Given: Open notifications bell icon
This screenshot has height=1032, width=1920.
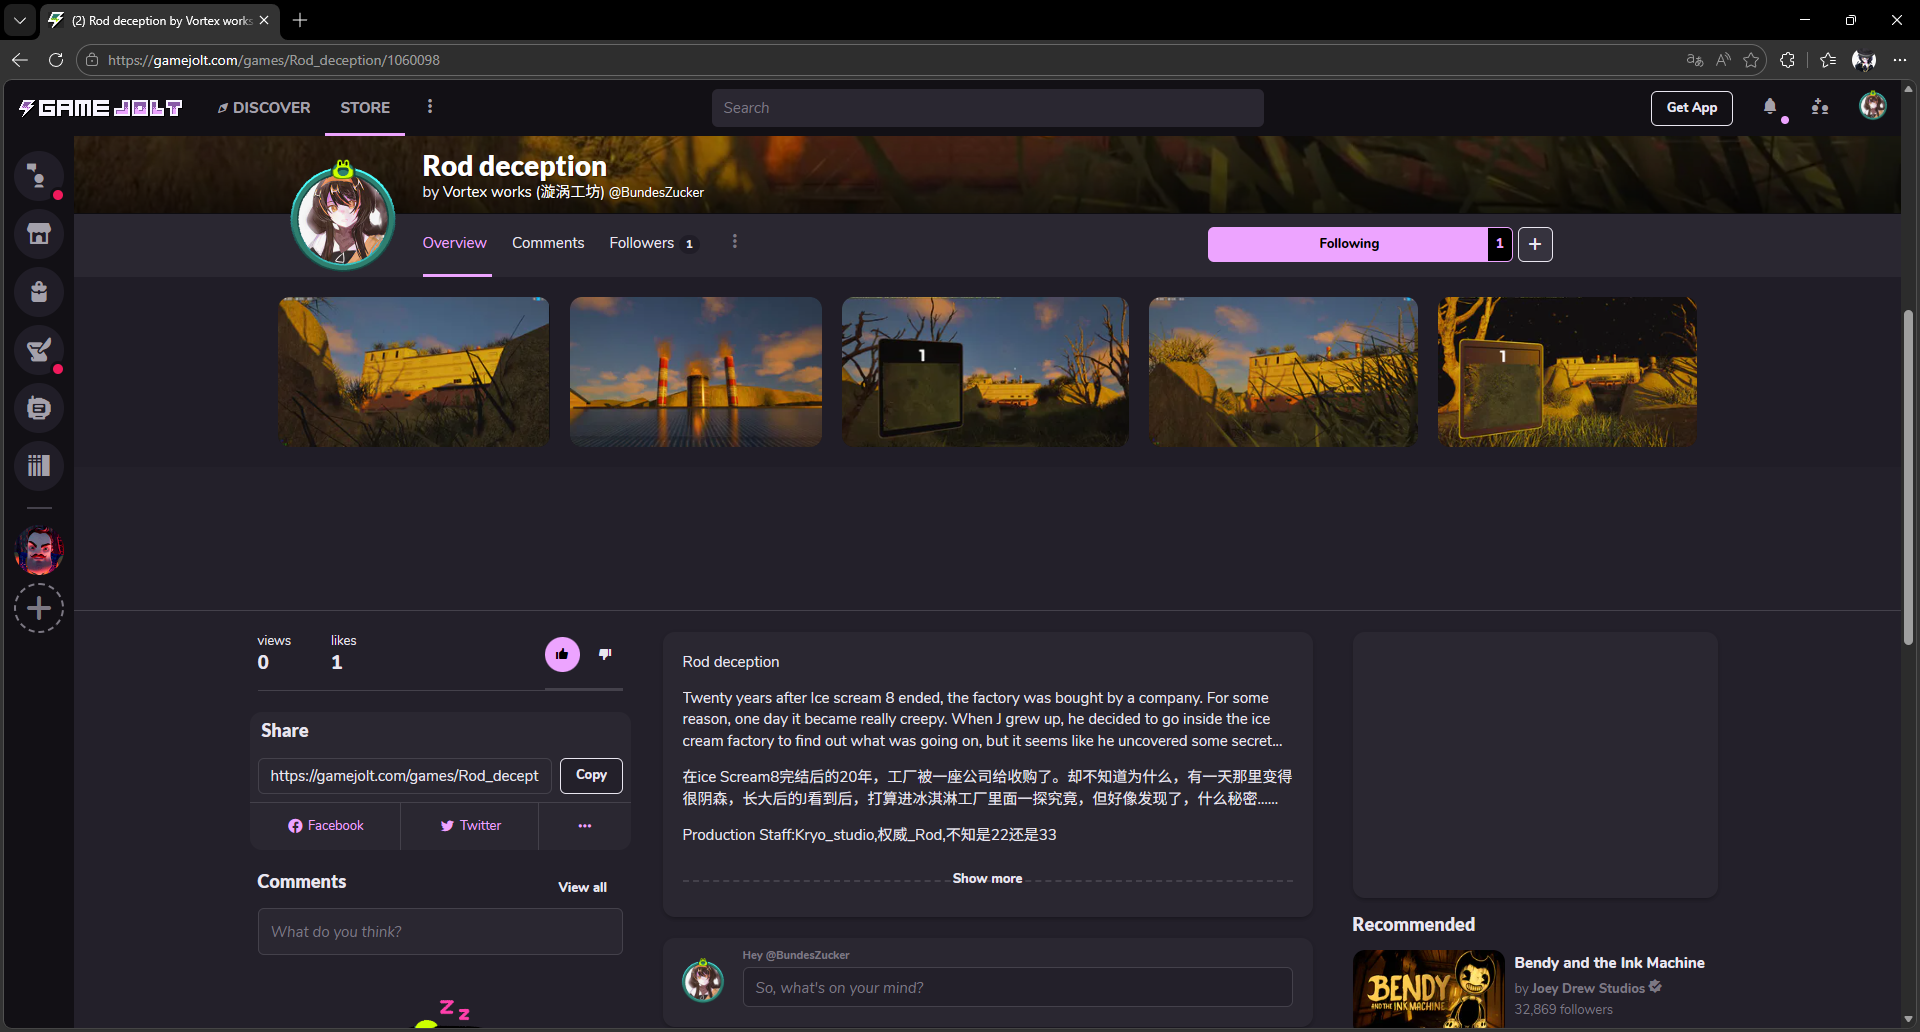Looking at the screenshot, I should click(x=1770, y=107).
